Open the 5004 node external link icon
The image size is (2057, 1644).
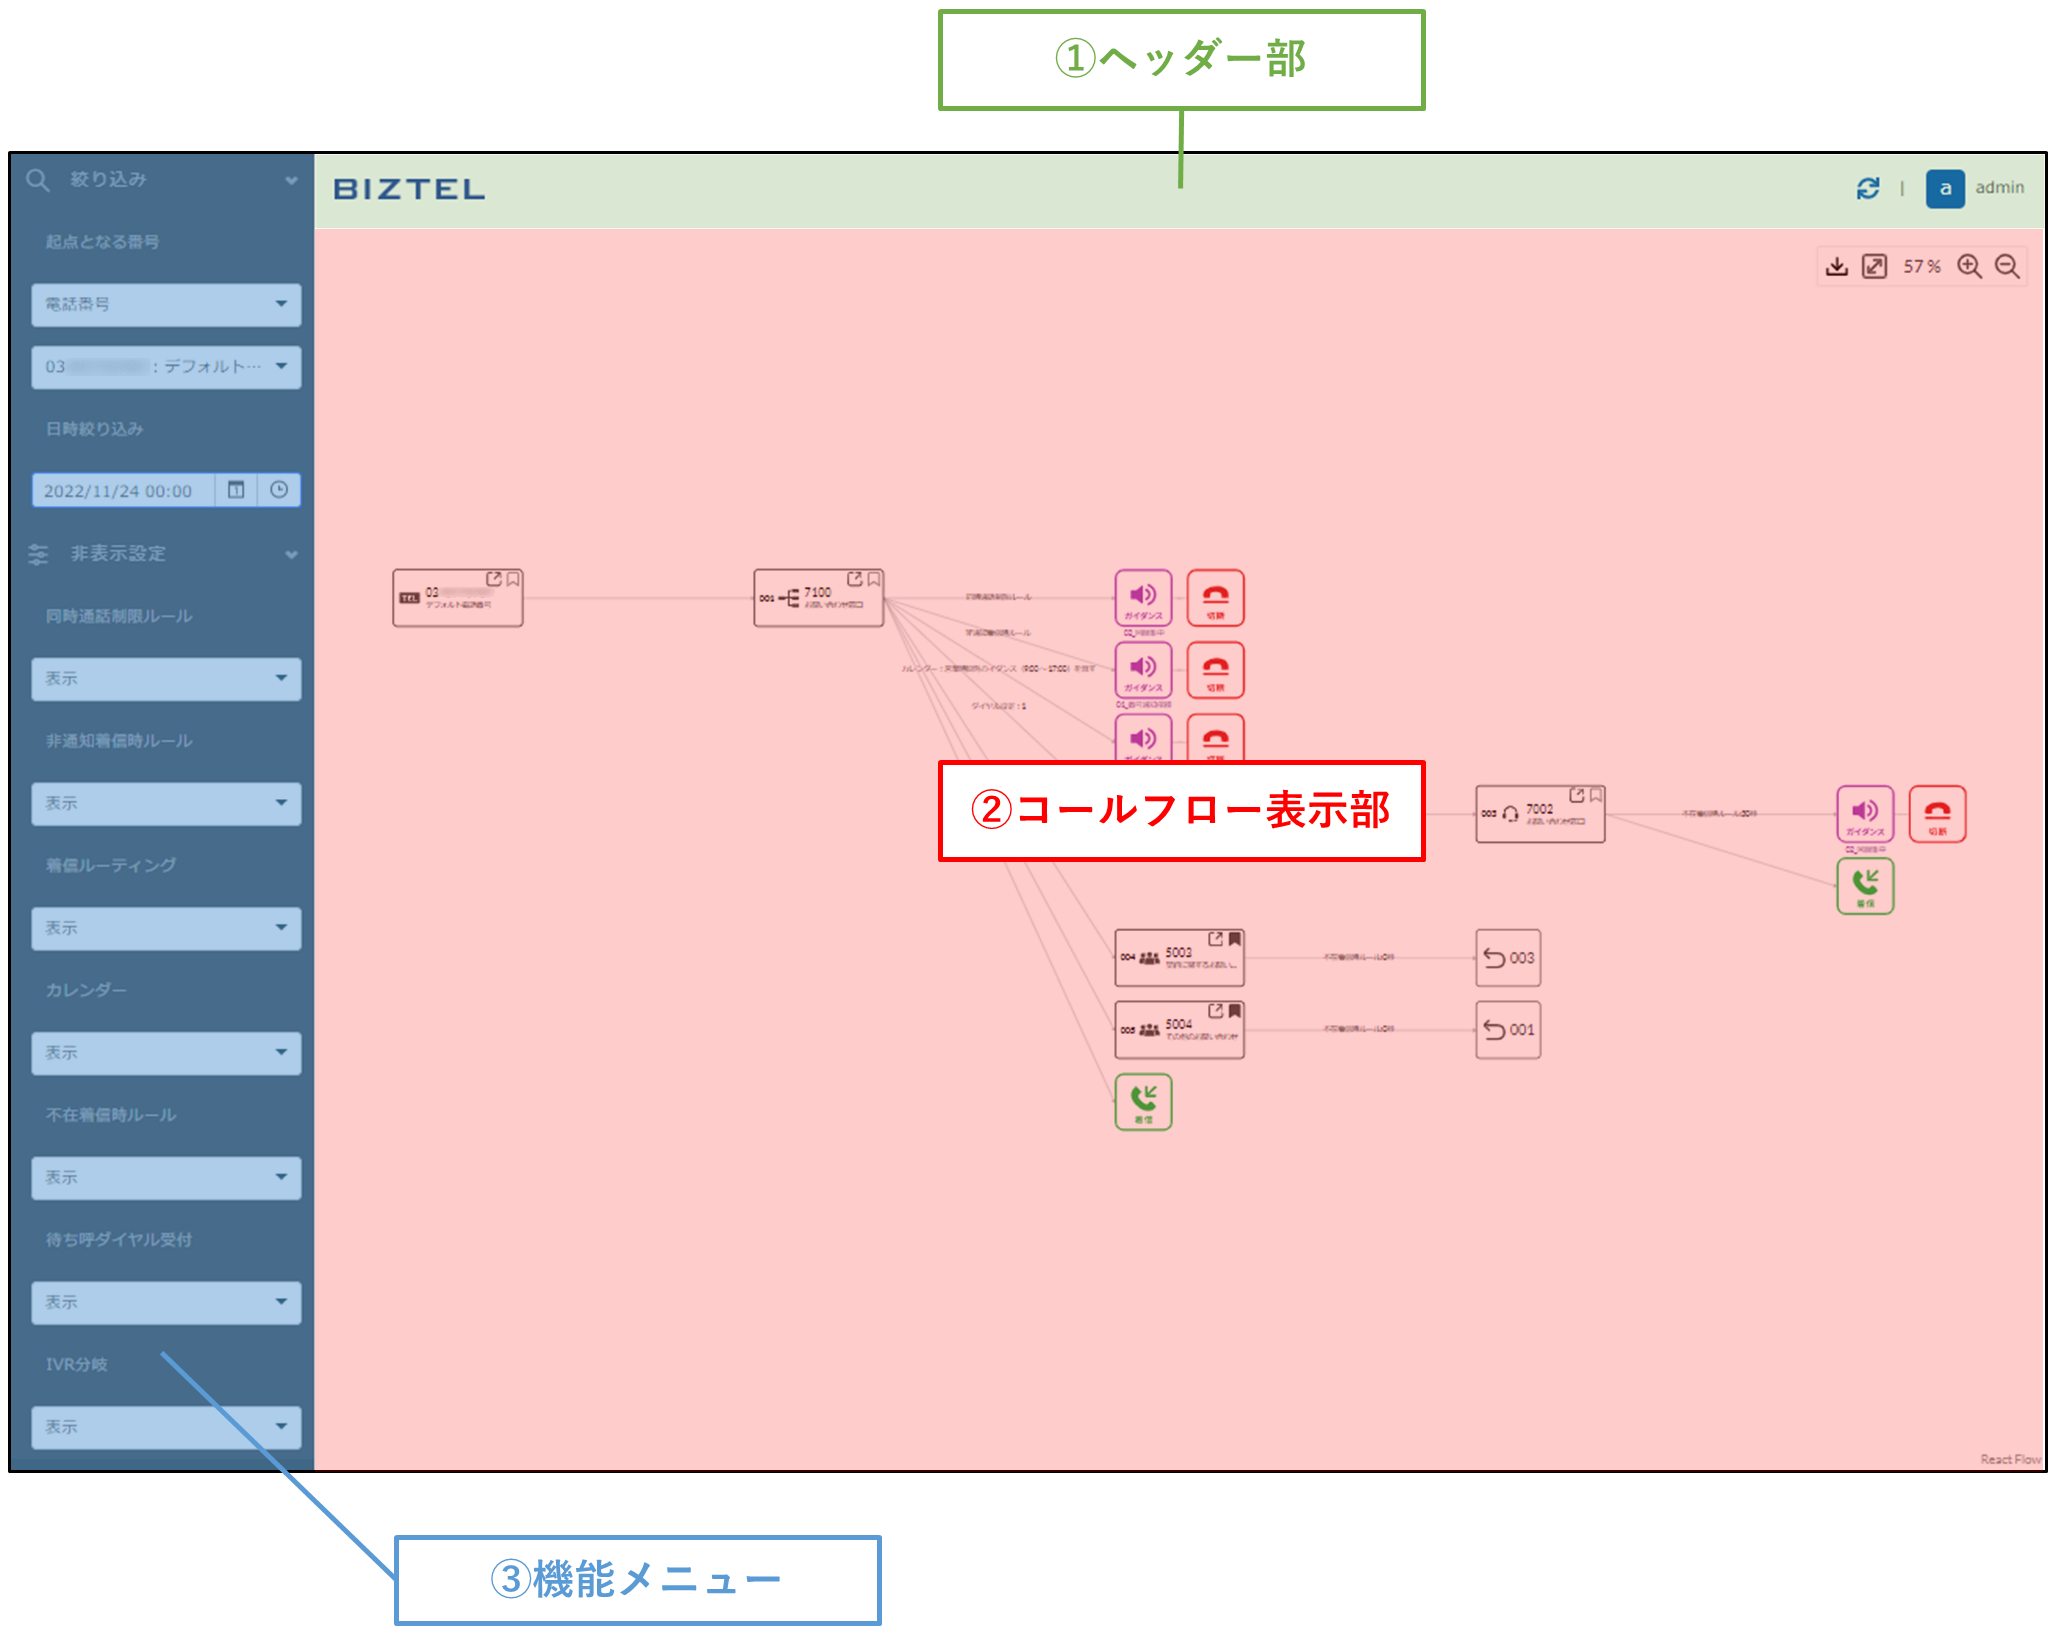1215,1011
